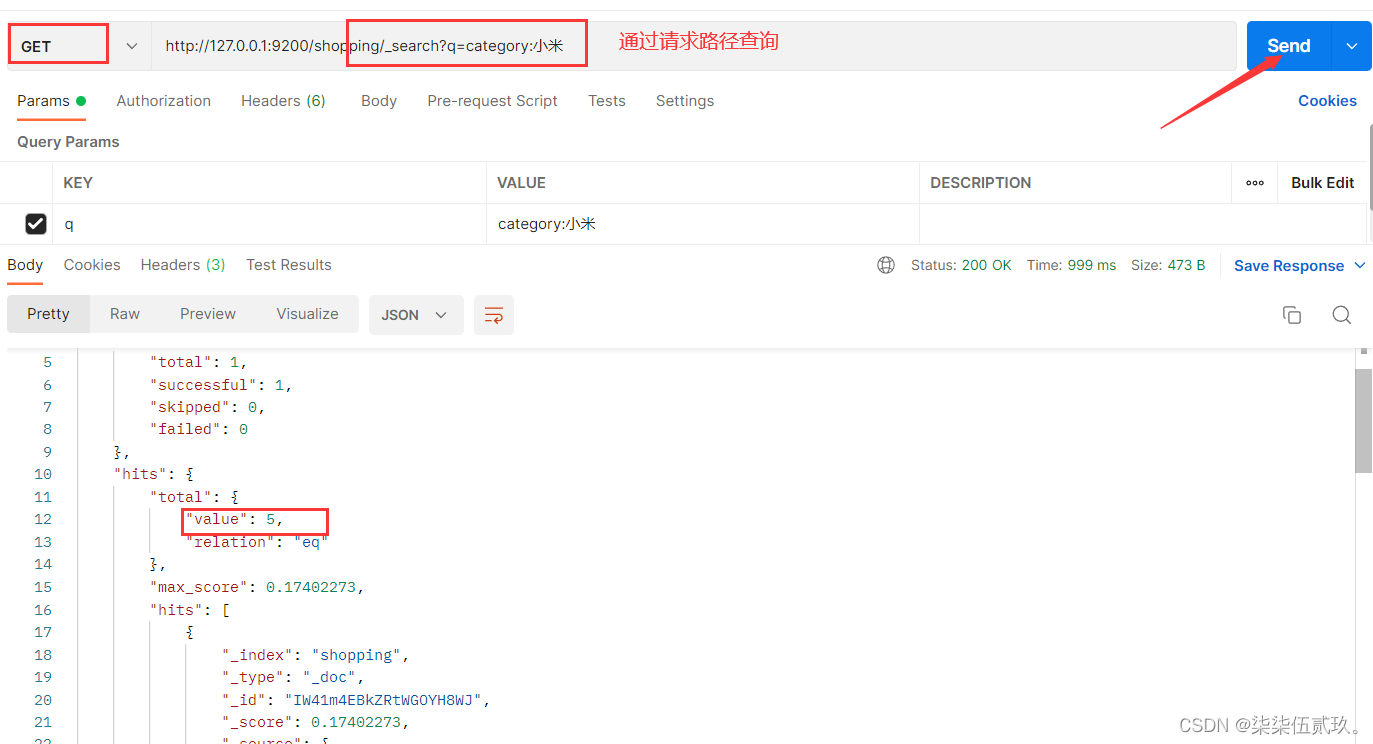The width and height of the screenshot is (1373, 744).
Task: Switch to the Params tab
Action: [51, 101]
